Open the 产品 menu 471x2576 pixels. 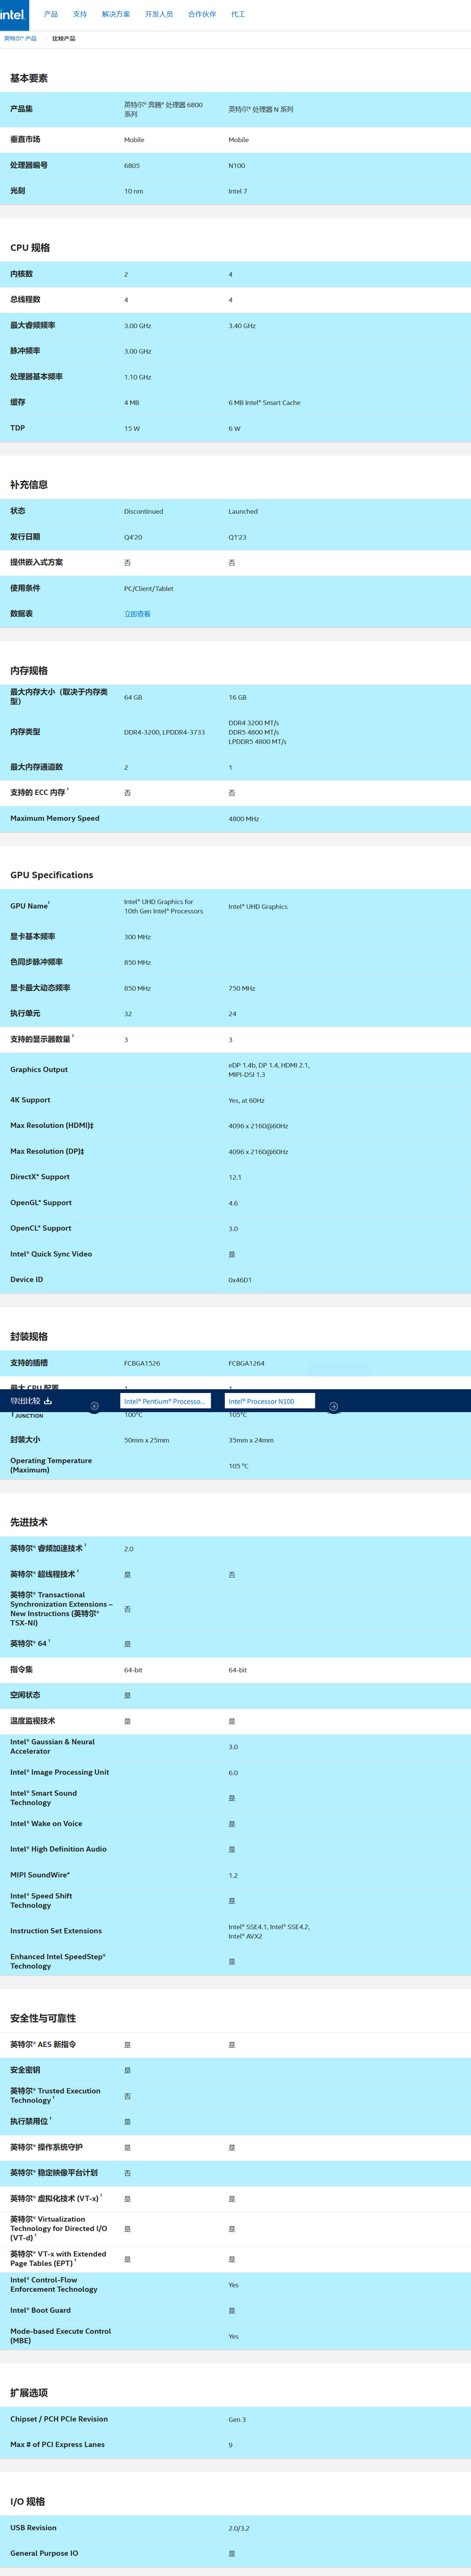pos(51,14)
